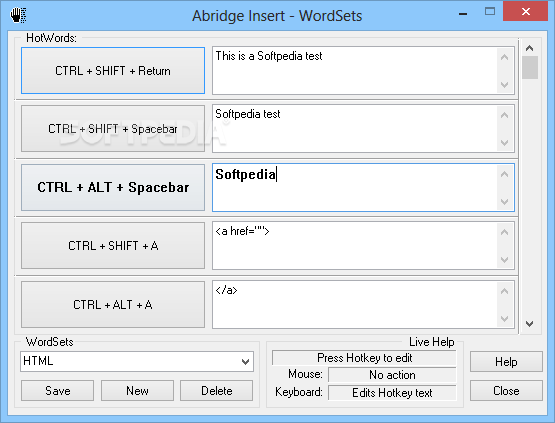Click down arrow of bold 'Softpedia' box
This screenshot has width=555, height=423.
(505, 201)
